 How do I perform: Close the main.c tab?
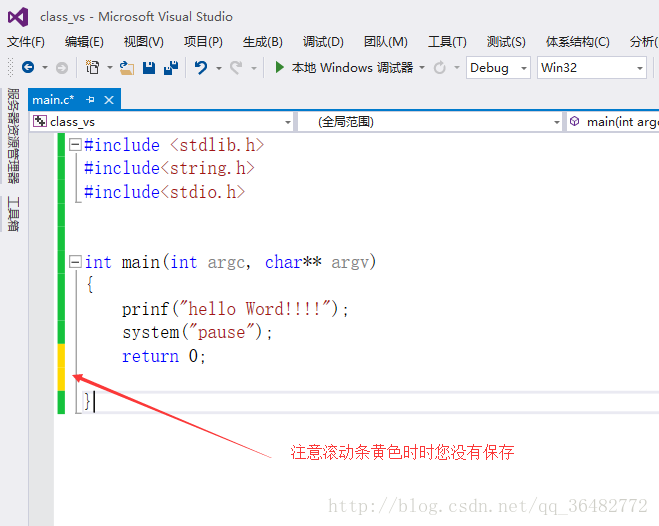click(109, 100)
